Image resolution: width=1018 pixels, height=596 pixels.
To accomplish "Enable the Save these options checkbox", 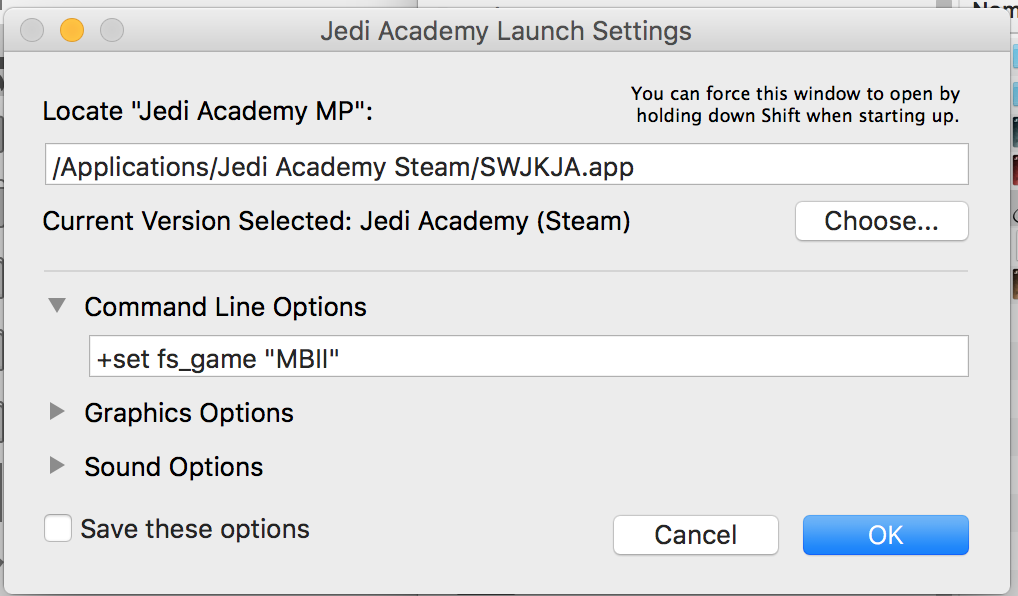I will pyautogui.click(x=58, y=529).
